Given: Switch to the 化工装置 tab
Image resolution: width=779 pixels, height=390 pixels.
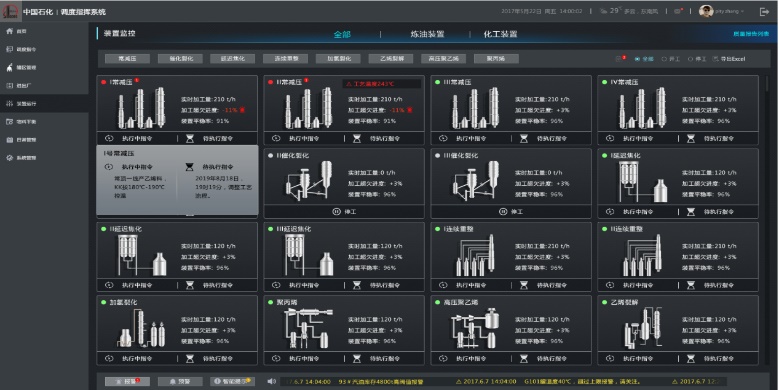Looking at the screenshot, I should point(500,34).
